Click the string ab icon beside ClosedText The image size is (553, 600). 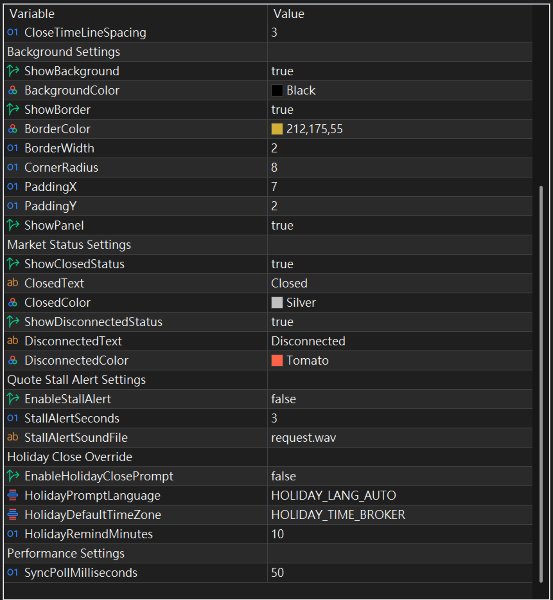(x=13, y=283)
